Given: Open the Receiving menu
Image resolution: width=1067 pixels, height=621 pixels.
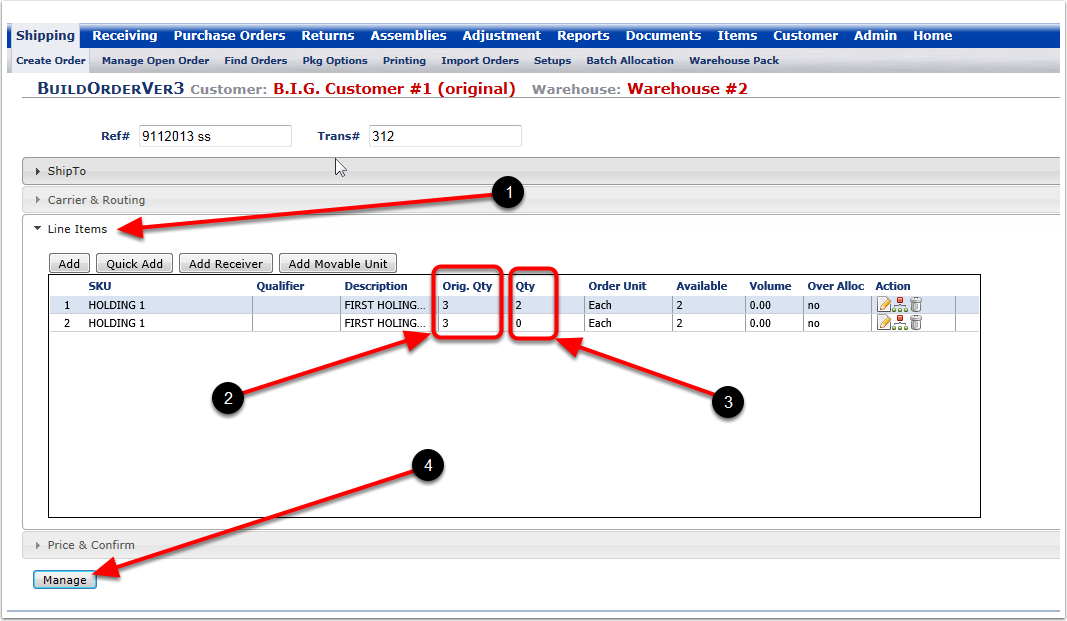Looking at the screenshot, I should [x=125, y=35].
